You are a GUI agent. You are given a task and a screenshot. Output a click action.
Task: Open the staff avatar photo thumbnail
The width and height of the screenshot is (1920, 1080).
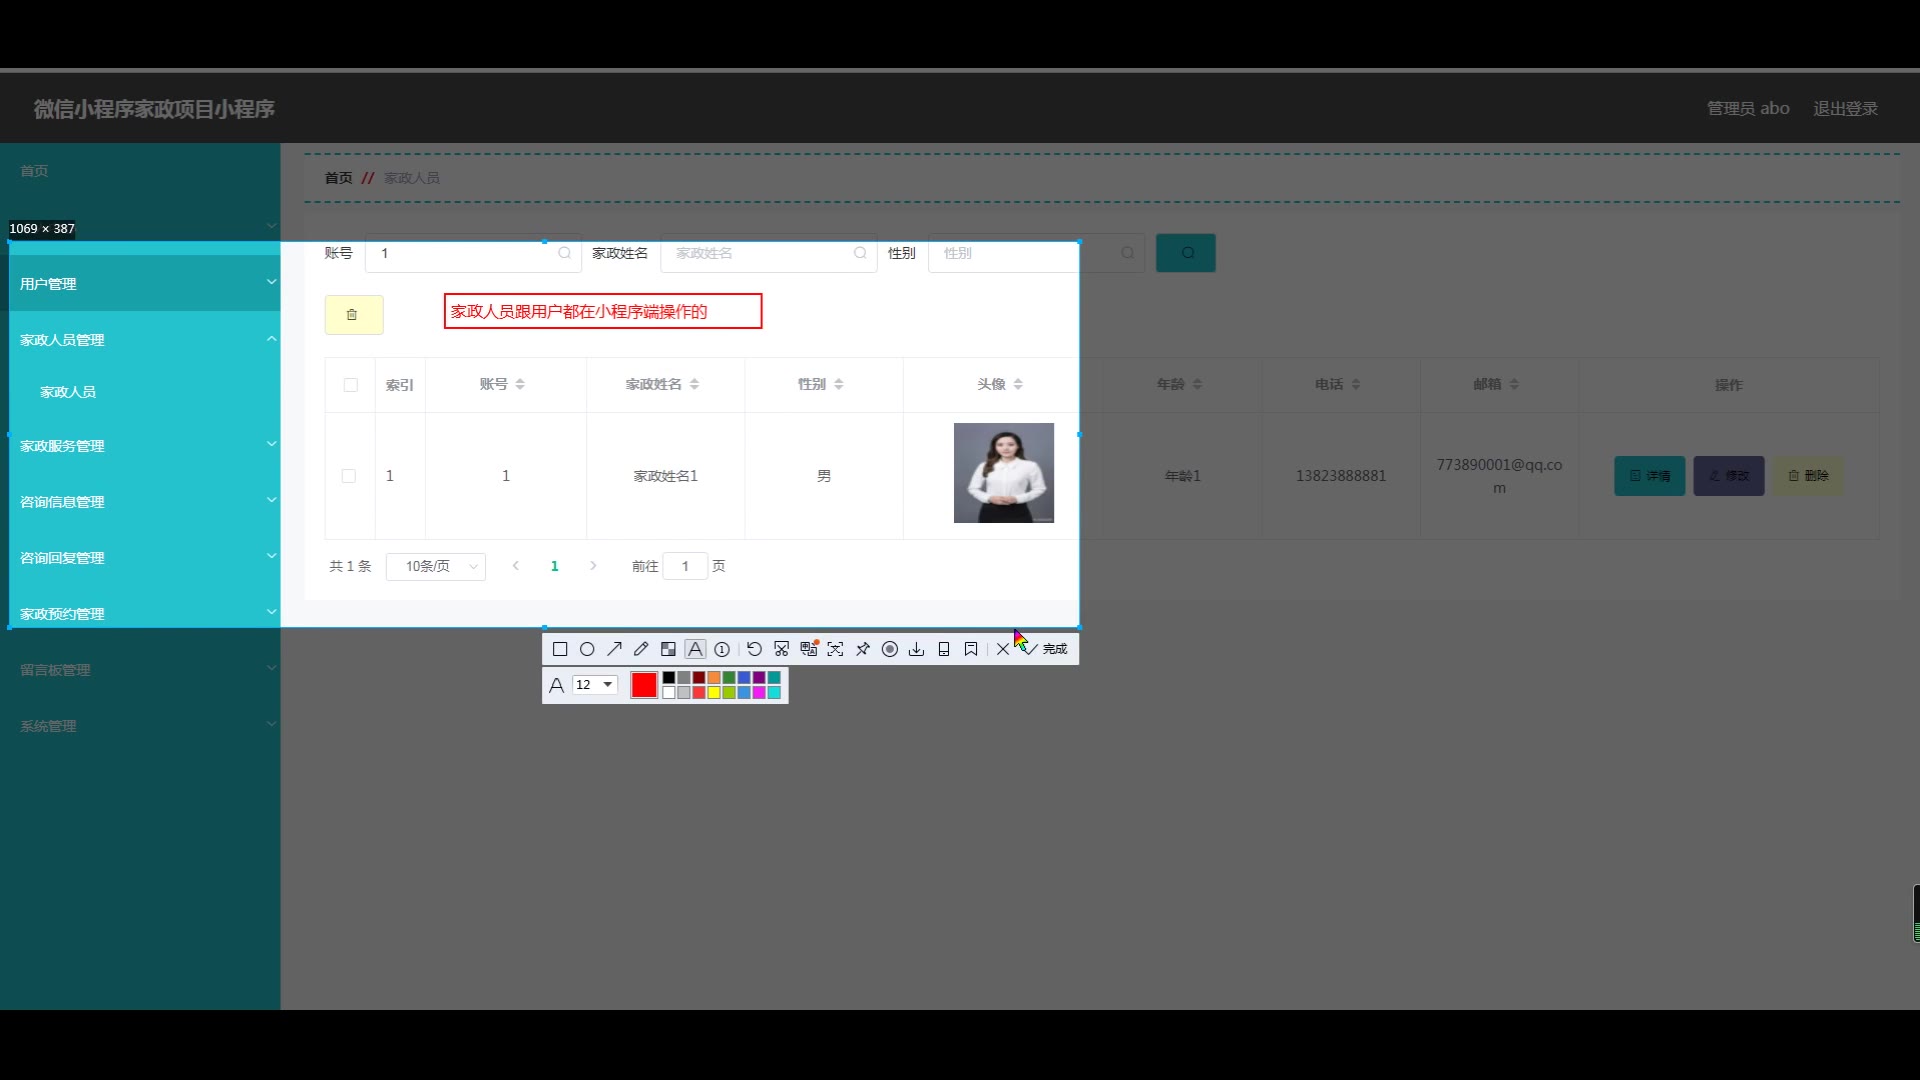[x=1004, y=473]
